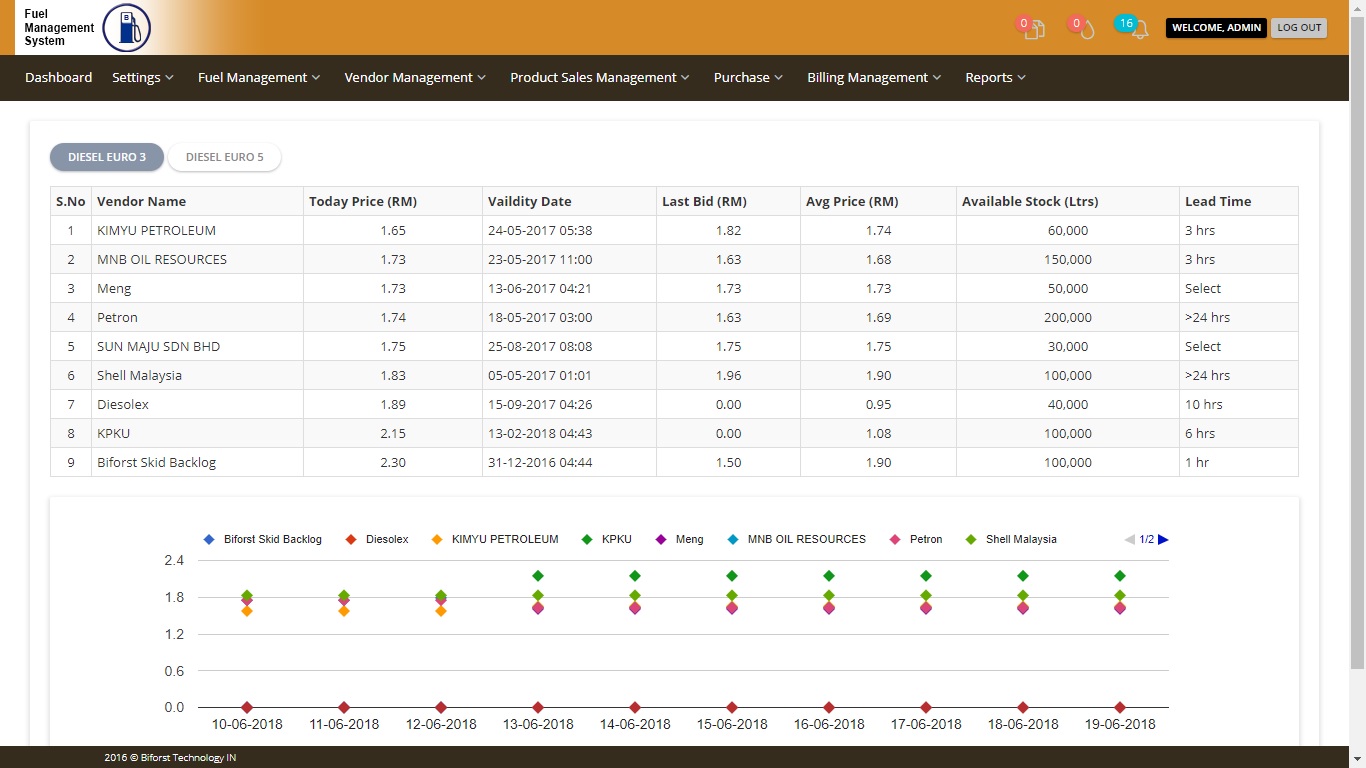Open the fuel droplet alerts icon
Screen dimensions: 1366x768
(1085, 29)
